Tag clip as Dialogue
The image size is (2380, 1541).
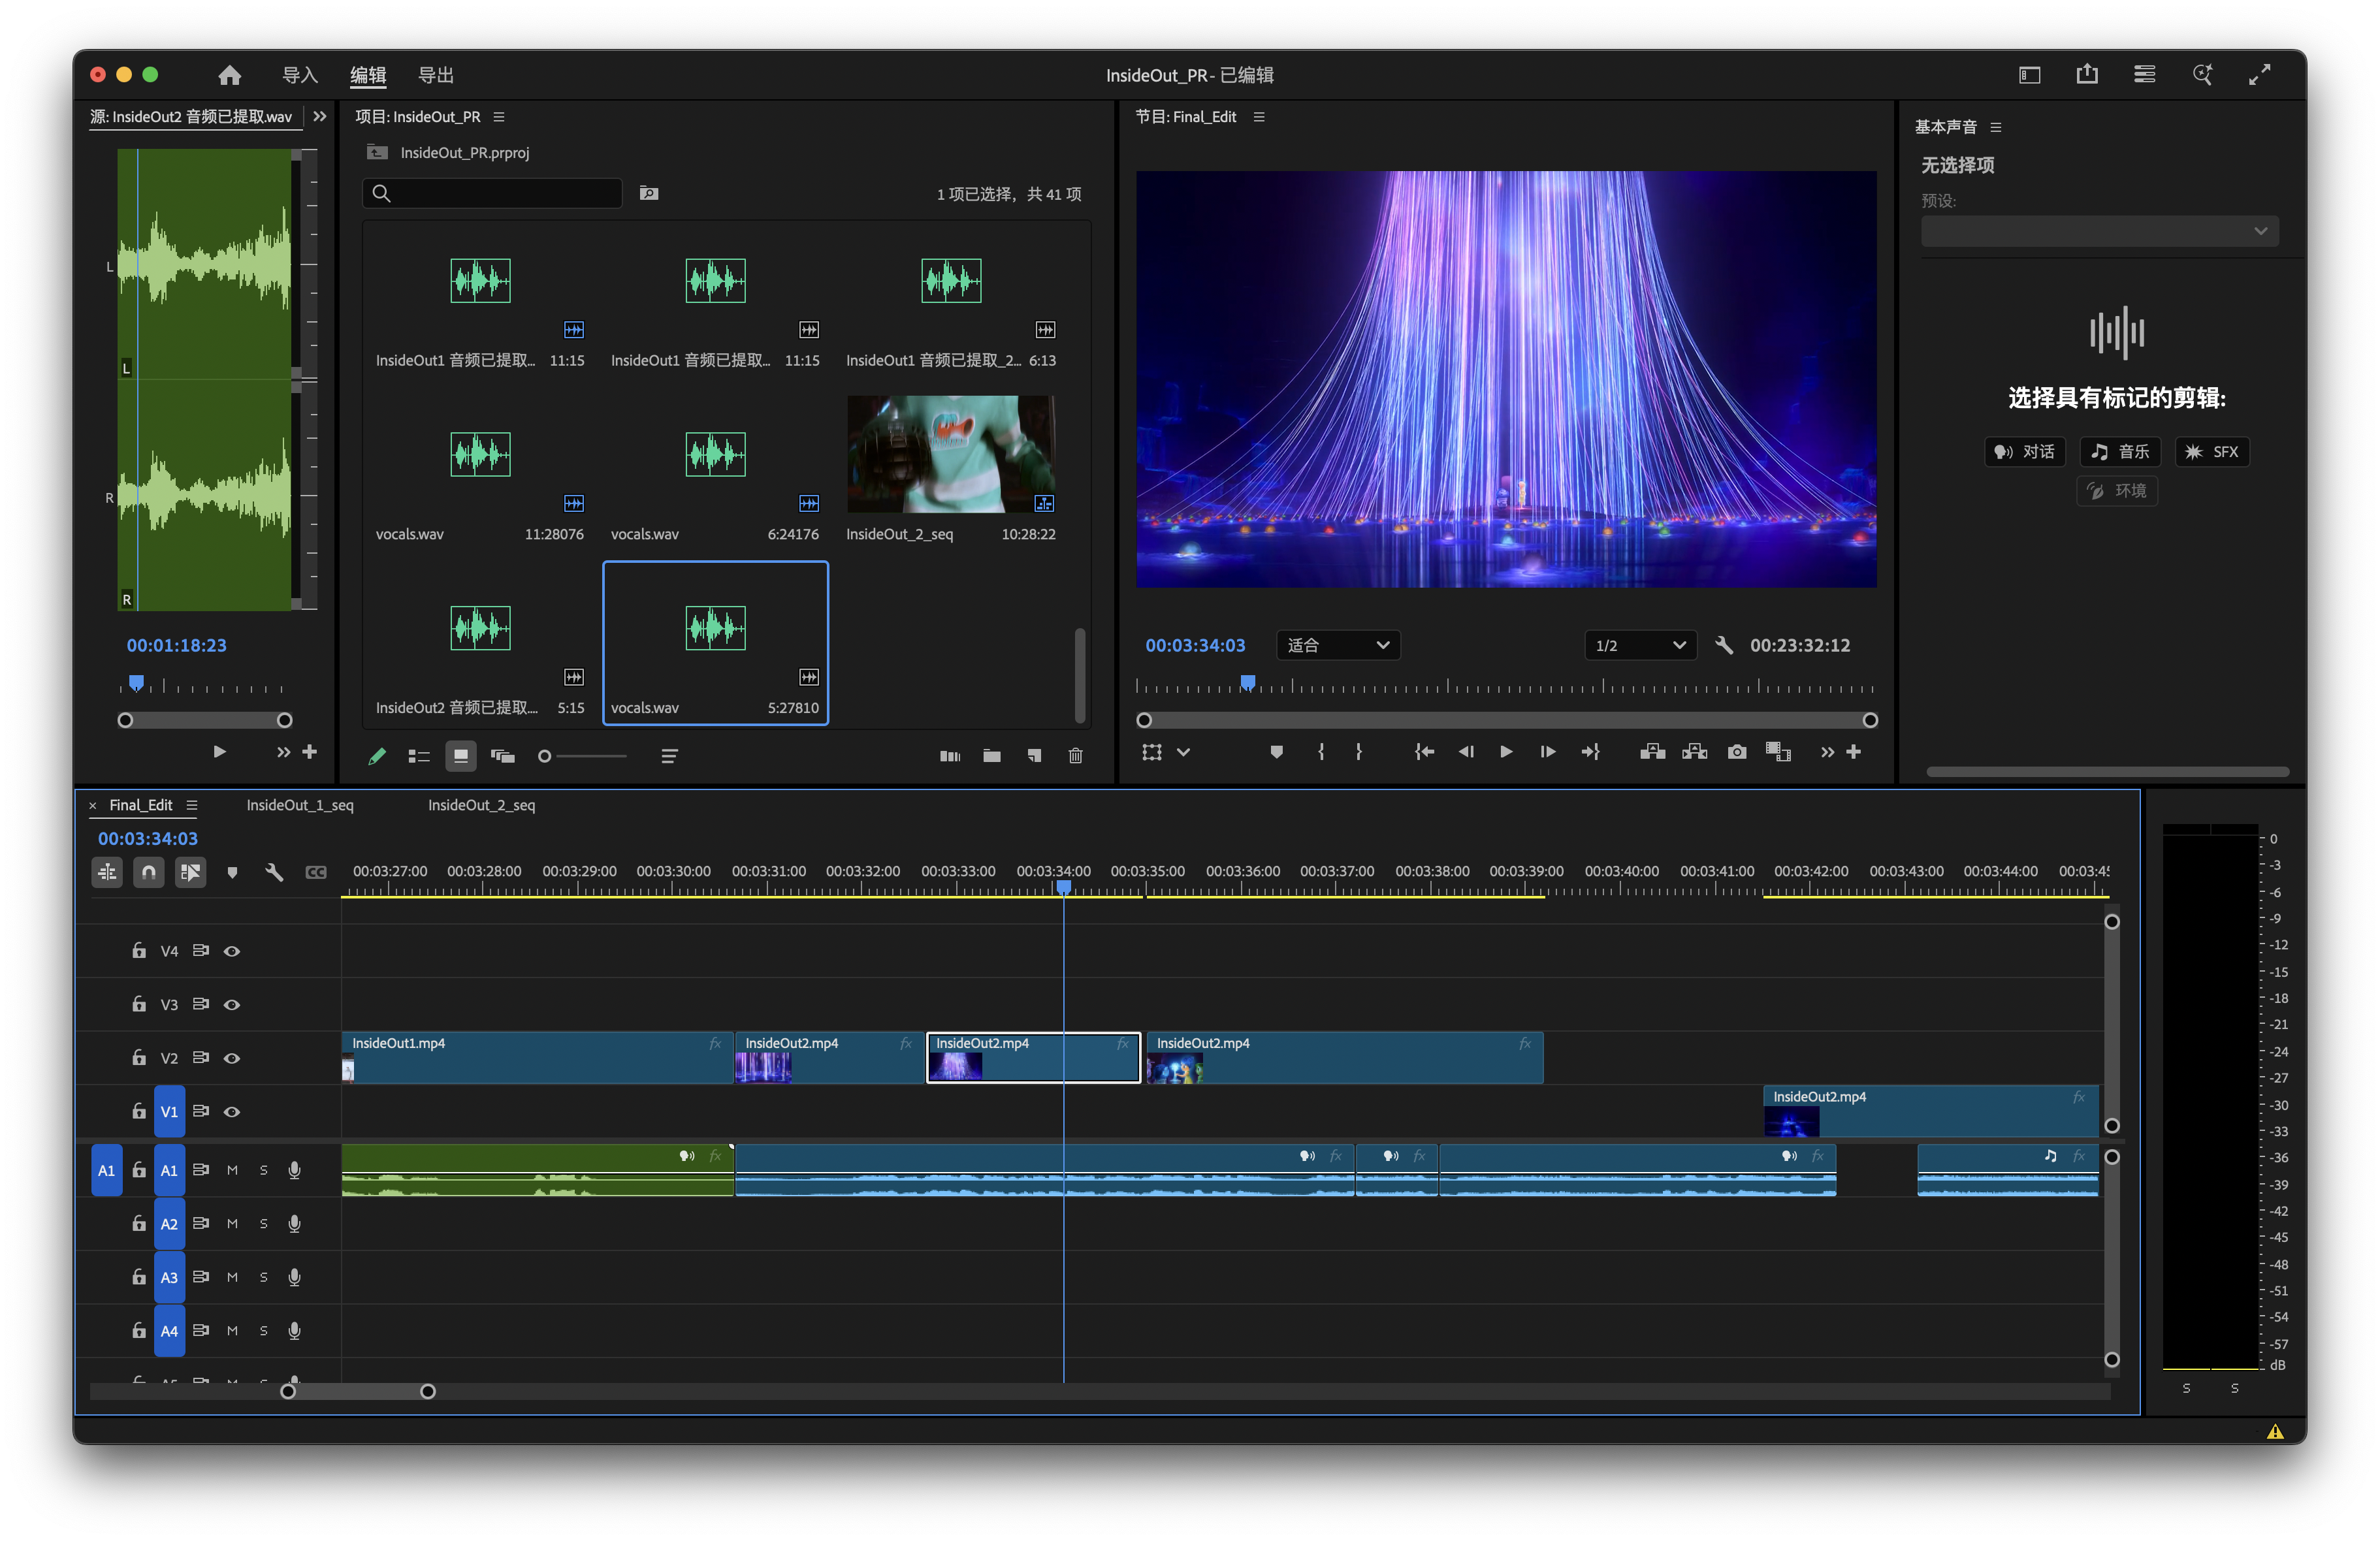pos(2024,452)
